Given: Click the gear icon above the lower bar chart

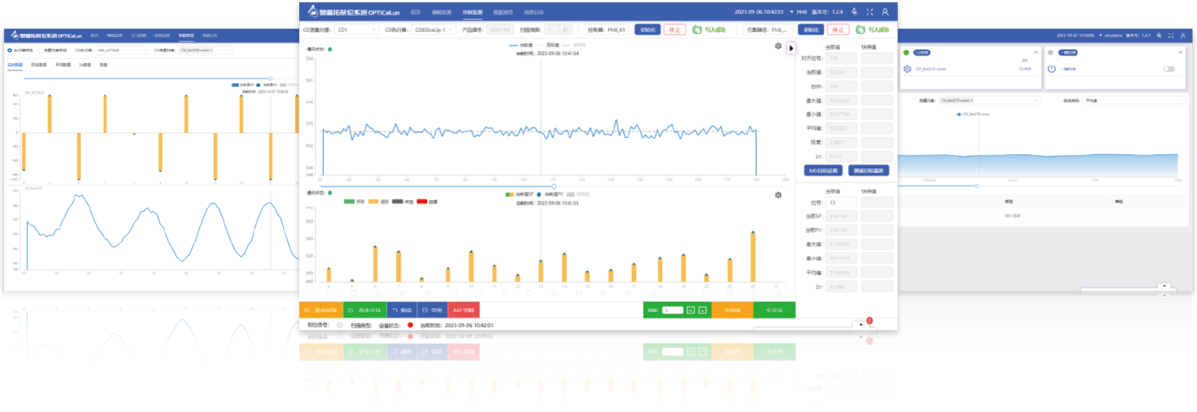Looking at the screenshot, I should (778, 195).
